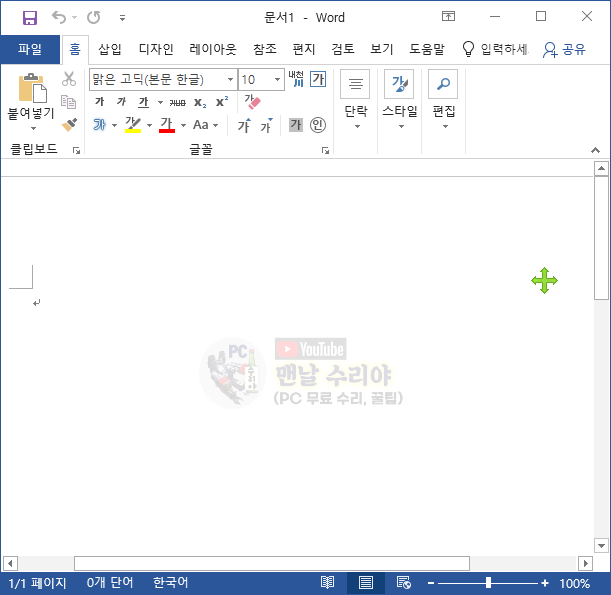This screenshot has height=595, width=611.
Task: Apply red font color
Action: point(167,125)
